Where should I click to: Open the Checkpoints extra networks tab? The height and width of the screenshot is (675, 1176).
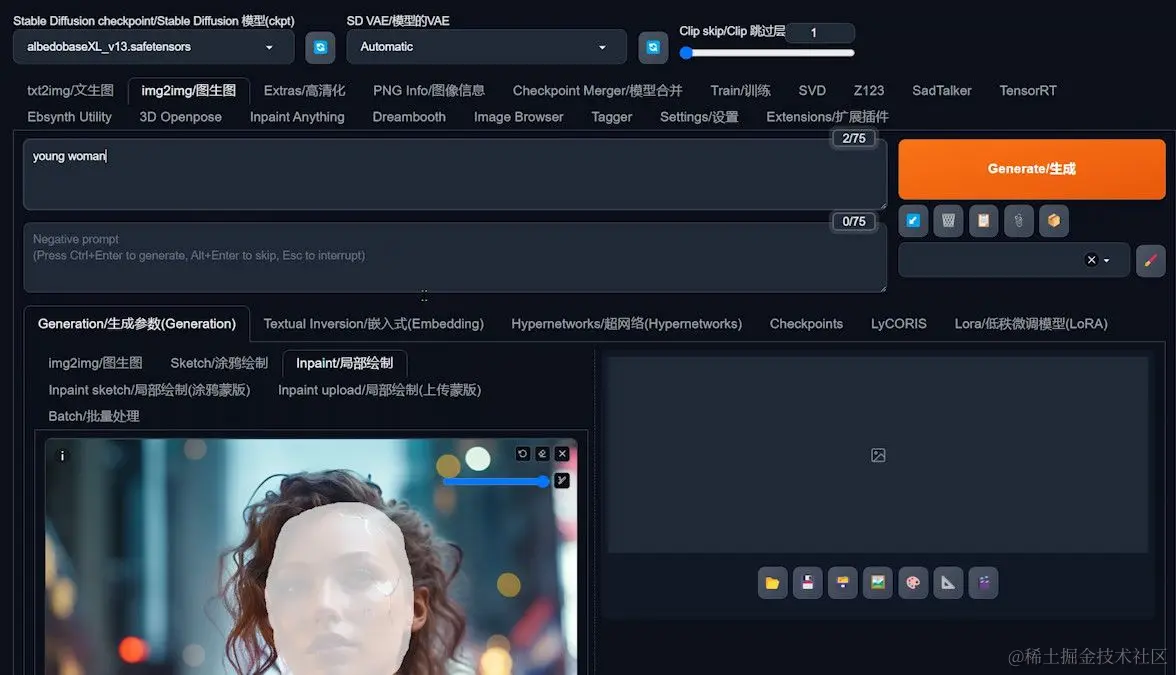pyautogui.click(x=806, y=324)
